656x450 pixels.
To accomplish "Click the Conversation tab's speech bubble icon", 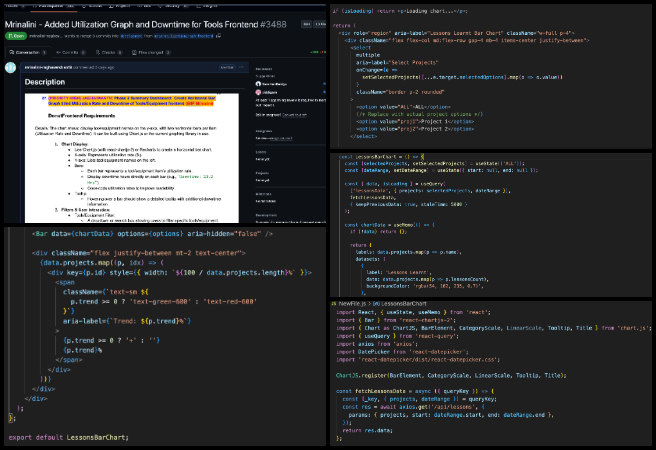I will [12, 52].
